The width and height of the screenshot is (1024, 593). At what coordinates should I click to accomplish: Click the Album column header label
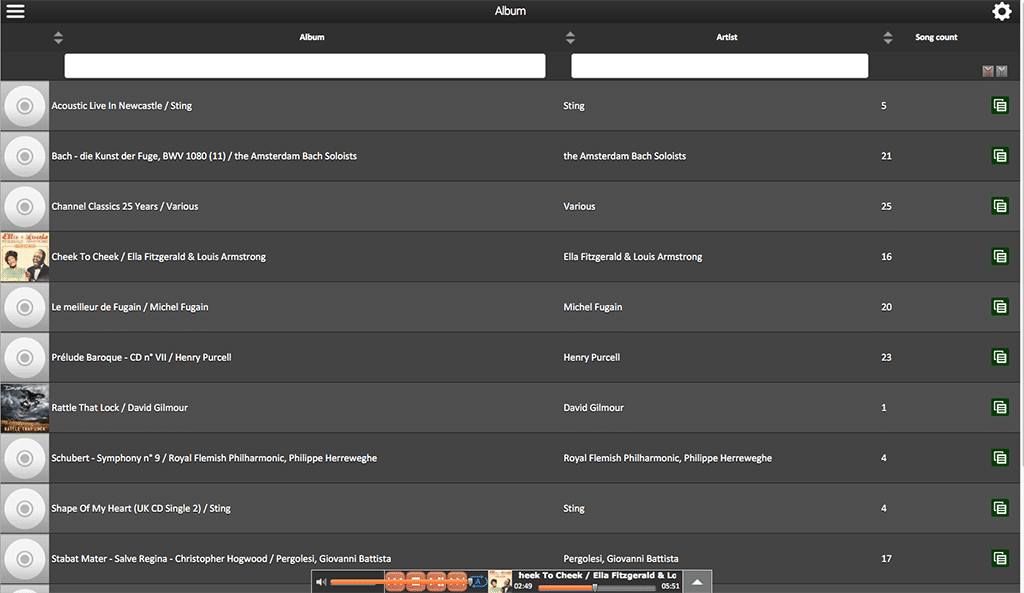coord(312,37)
